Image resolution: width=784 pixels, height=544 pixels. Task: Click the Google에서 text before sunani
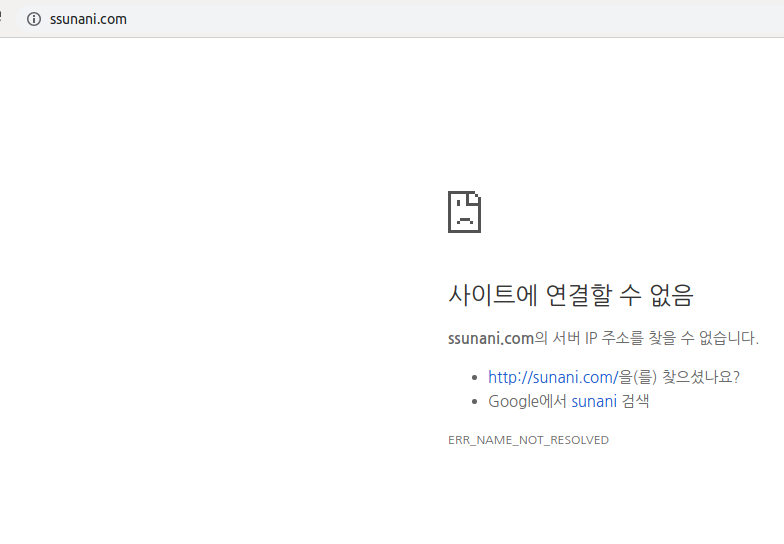[x=527, y=402]
